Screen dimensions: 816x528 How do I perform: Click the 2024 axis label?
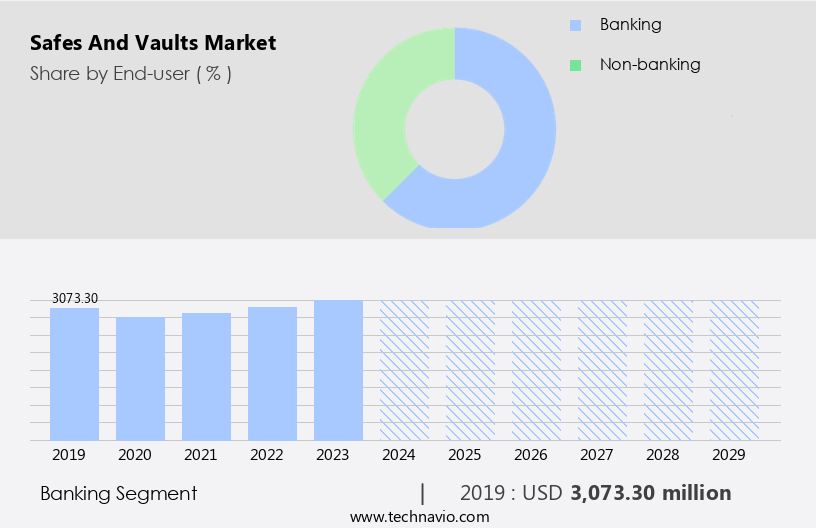point(399,455)
